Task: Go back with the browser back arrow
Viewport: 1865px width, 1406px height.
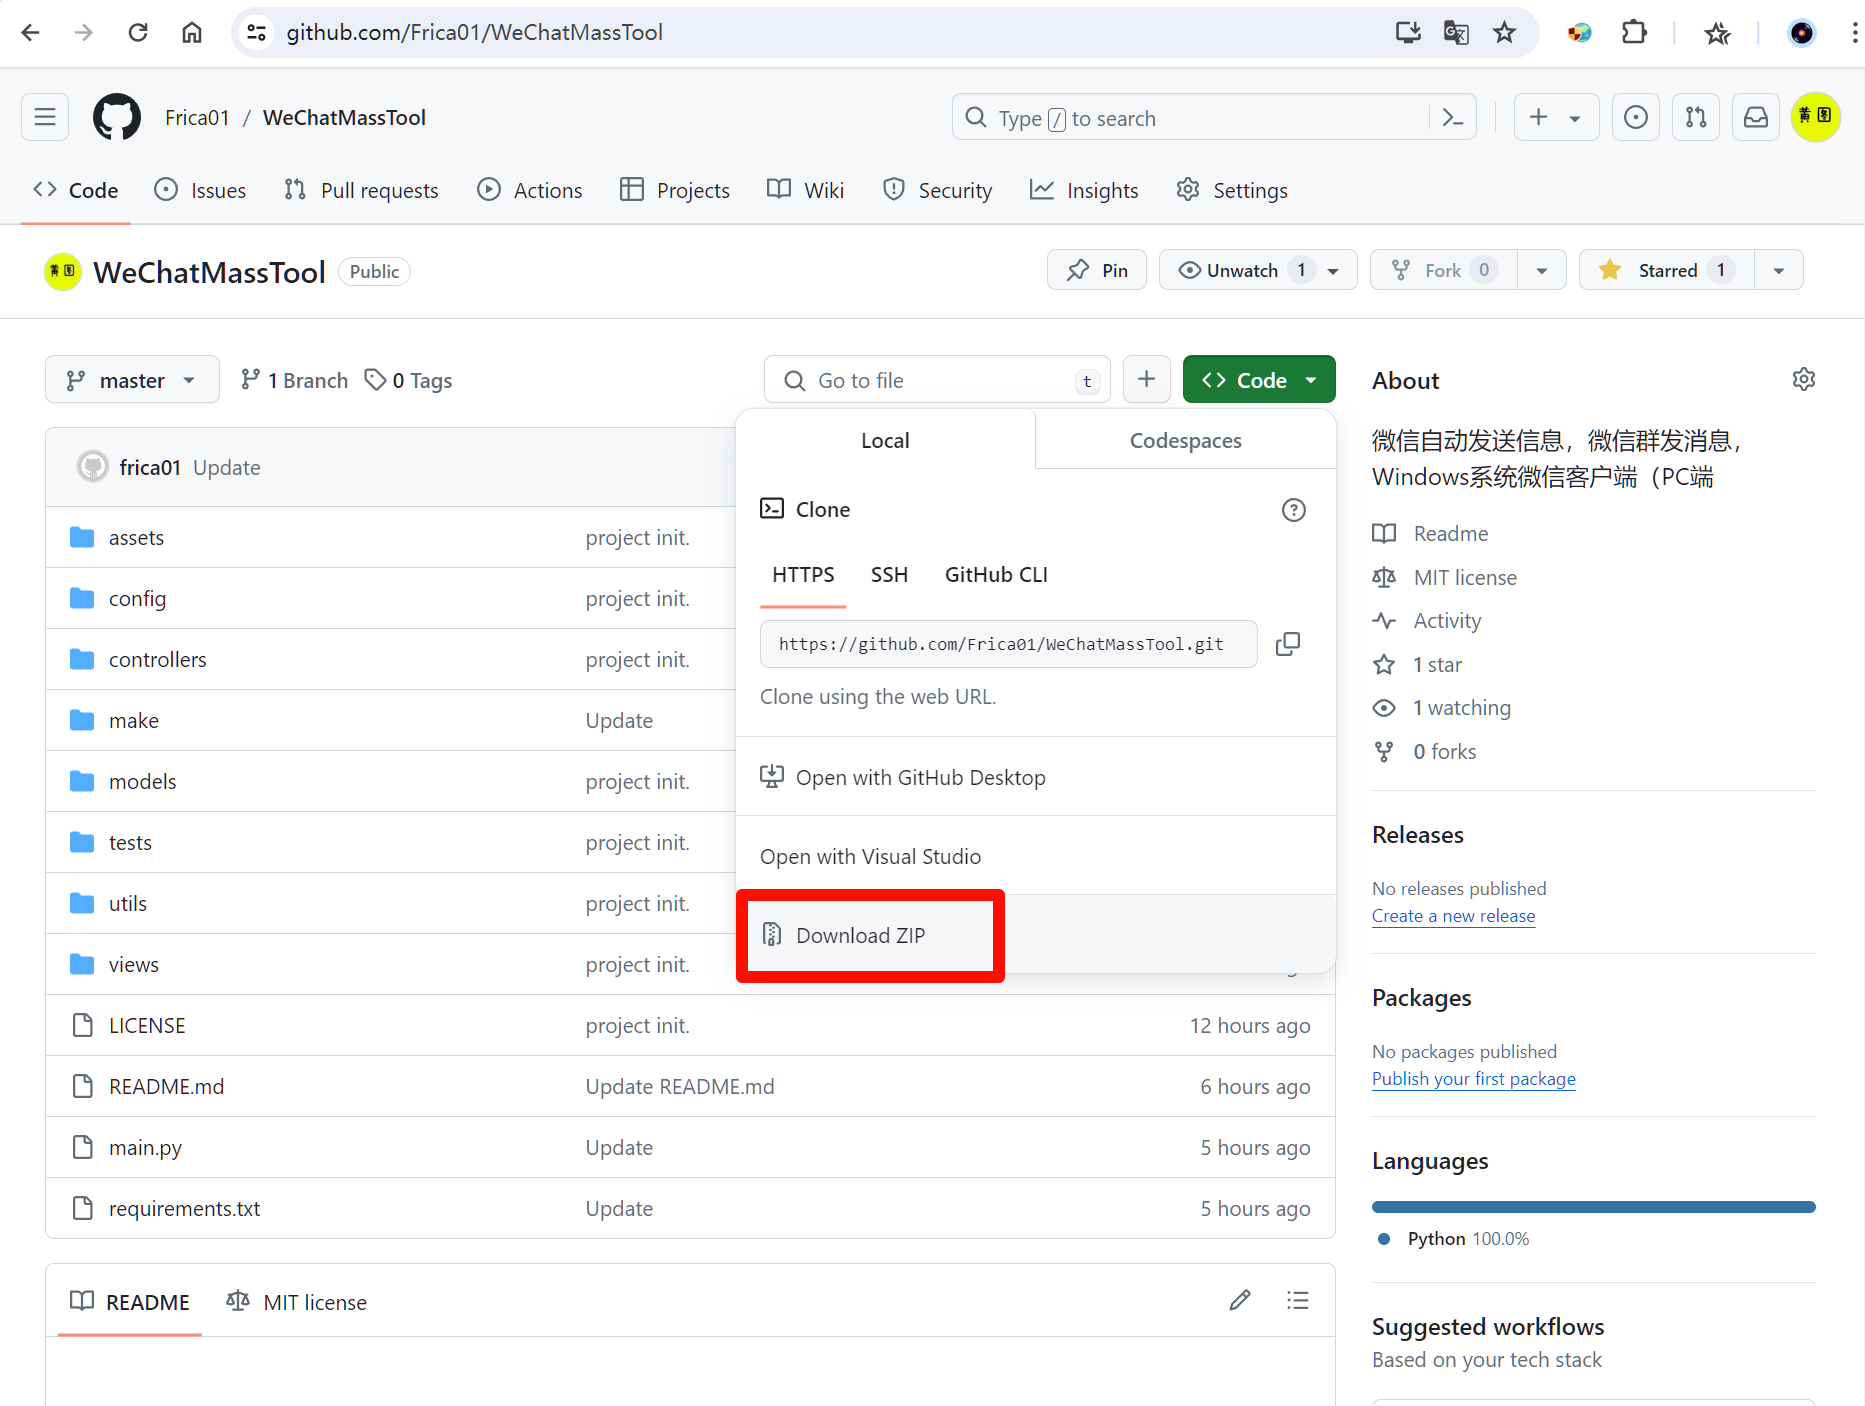Action: click(30, 33)
